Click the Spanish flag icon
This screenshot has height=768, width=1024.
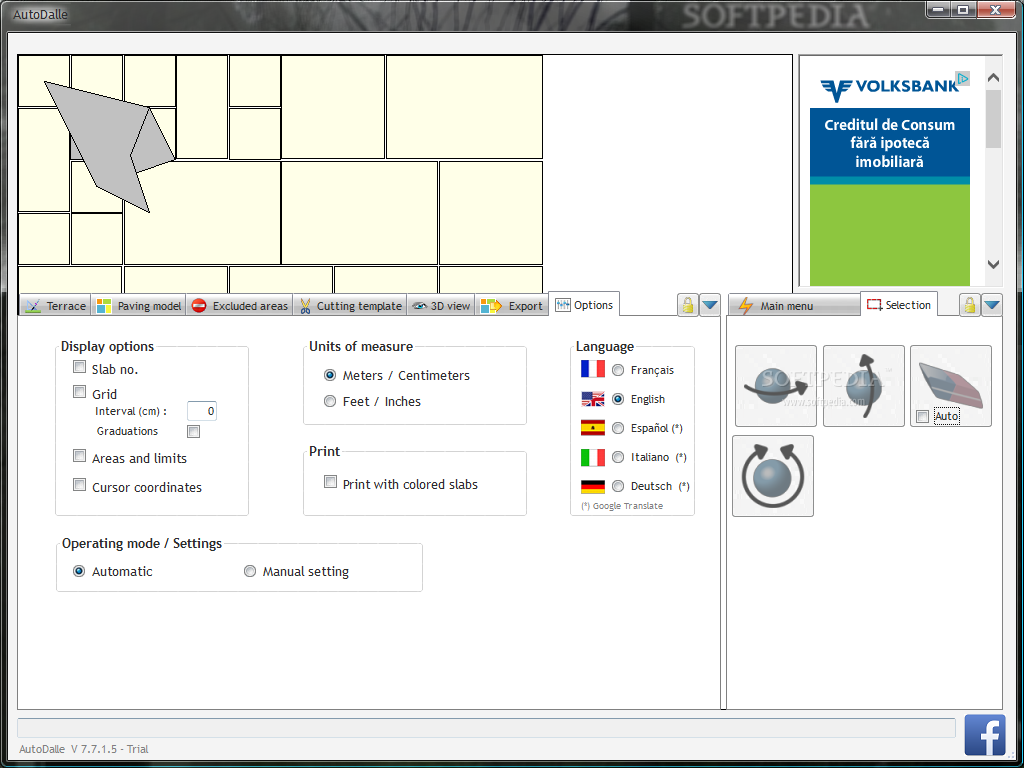point(593,428)
